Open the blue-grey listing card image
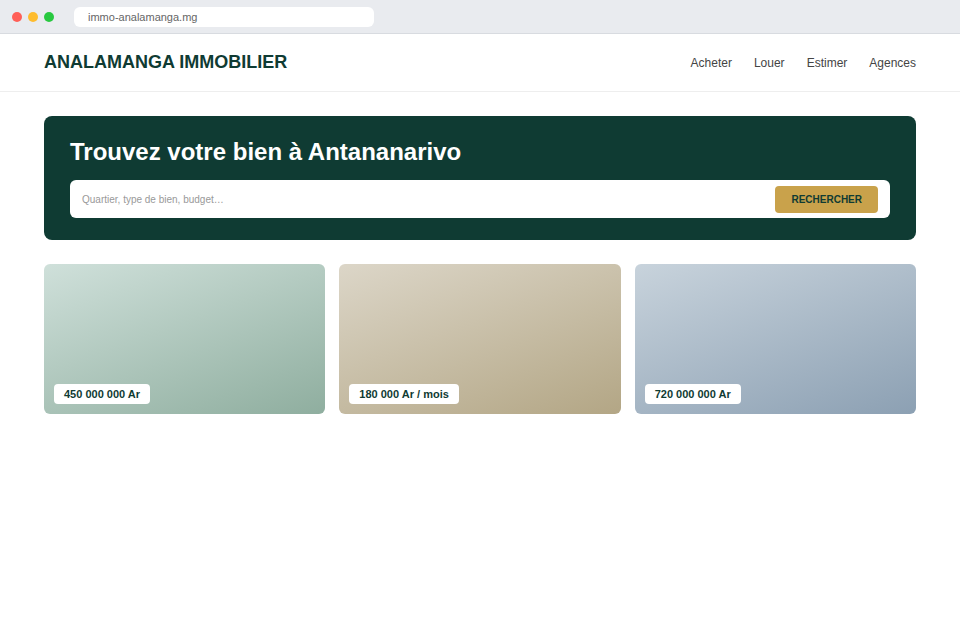This screenshot has height=640, width=960. pyautogui.click(x=775, y=325)
